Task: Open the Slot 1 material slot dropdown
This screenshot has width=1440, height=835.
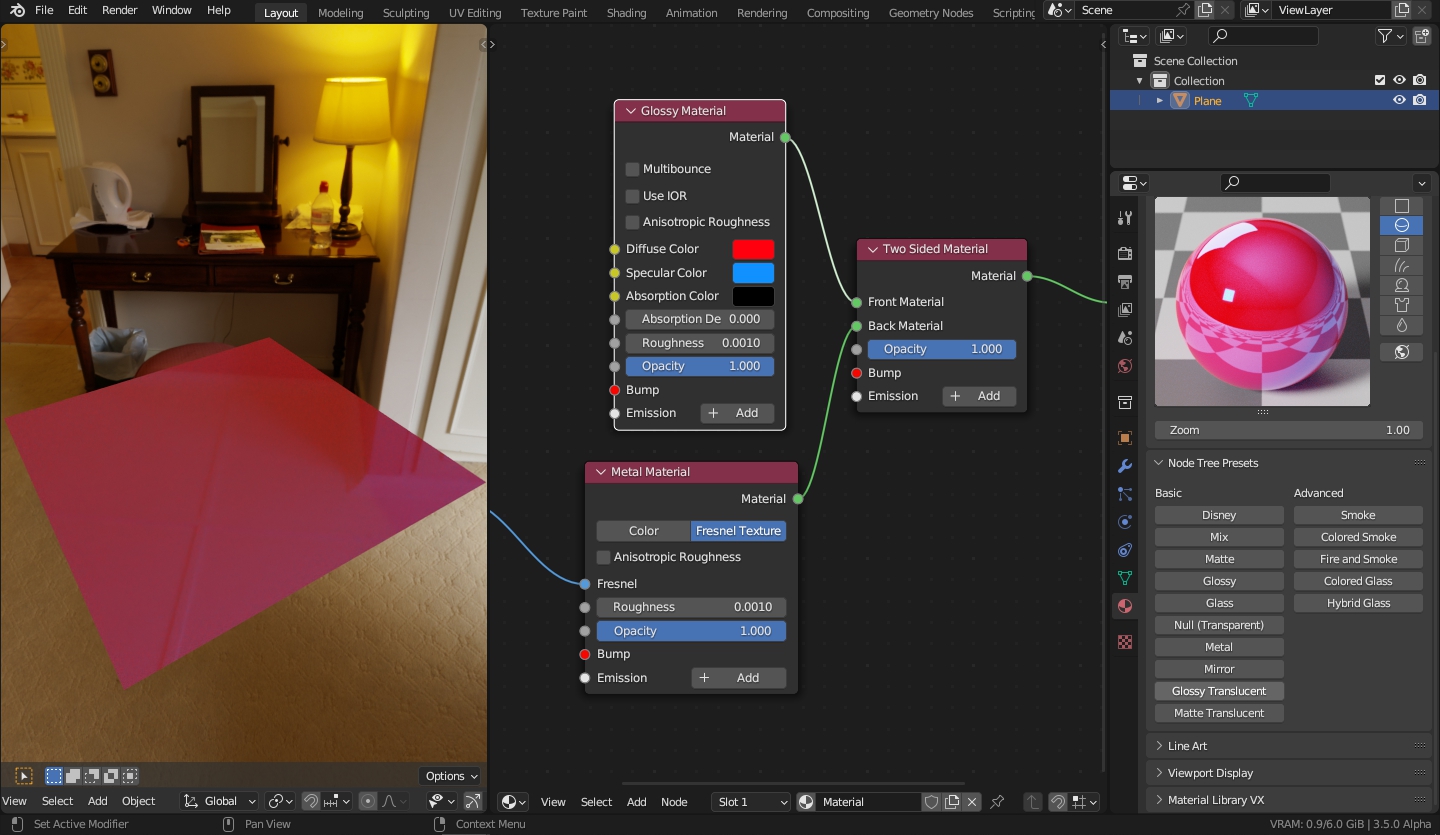Action: 751,802
